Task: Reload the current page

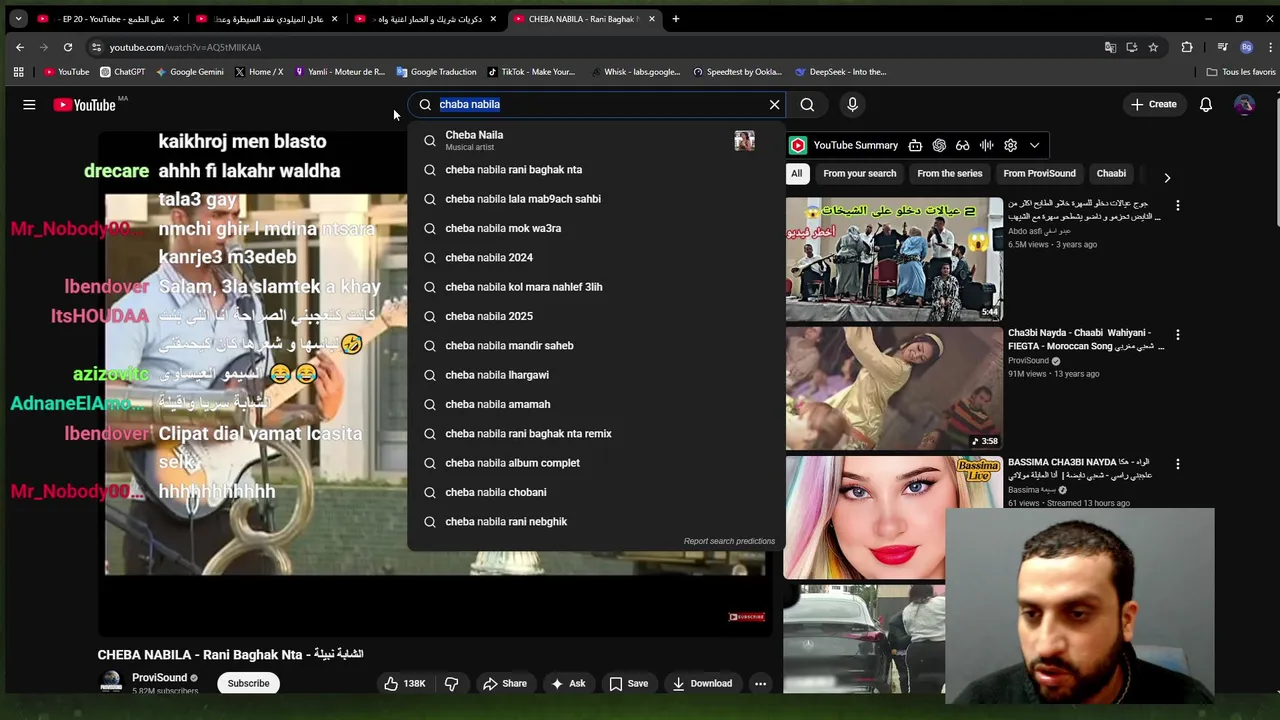Action: tap(68, 47)
